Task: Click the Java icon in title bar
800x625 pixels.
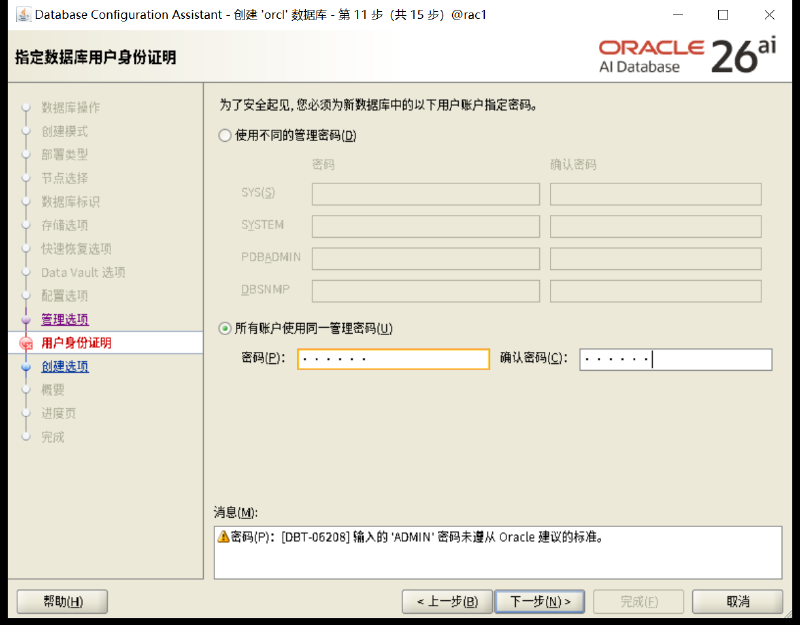Action: (x=23, y=14)
